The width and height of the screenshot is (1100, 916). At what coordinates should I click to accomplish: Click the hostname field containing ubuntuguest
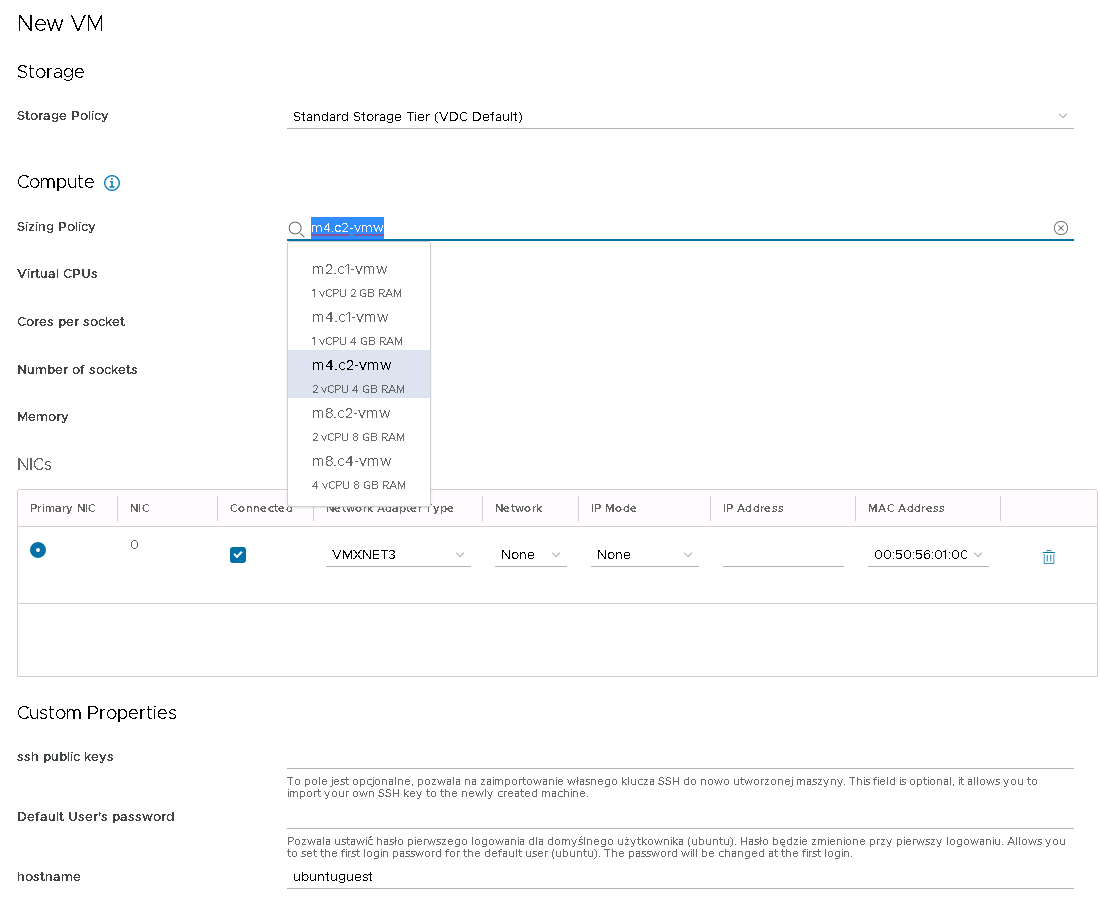(x=680, y=877)
